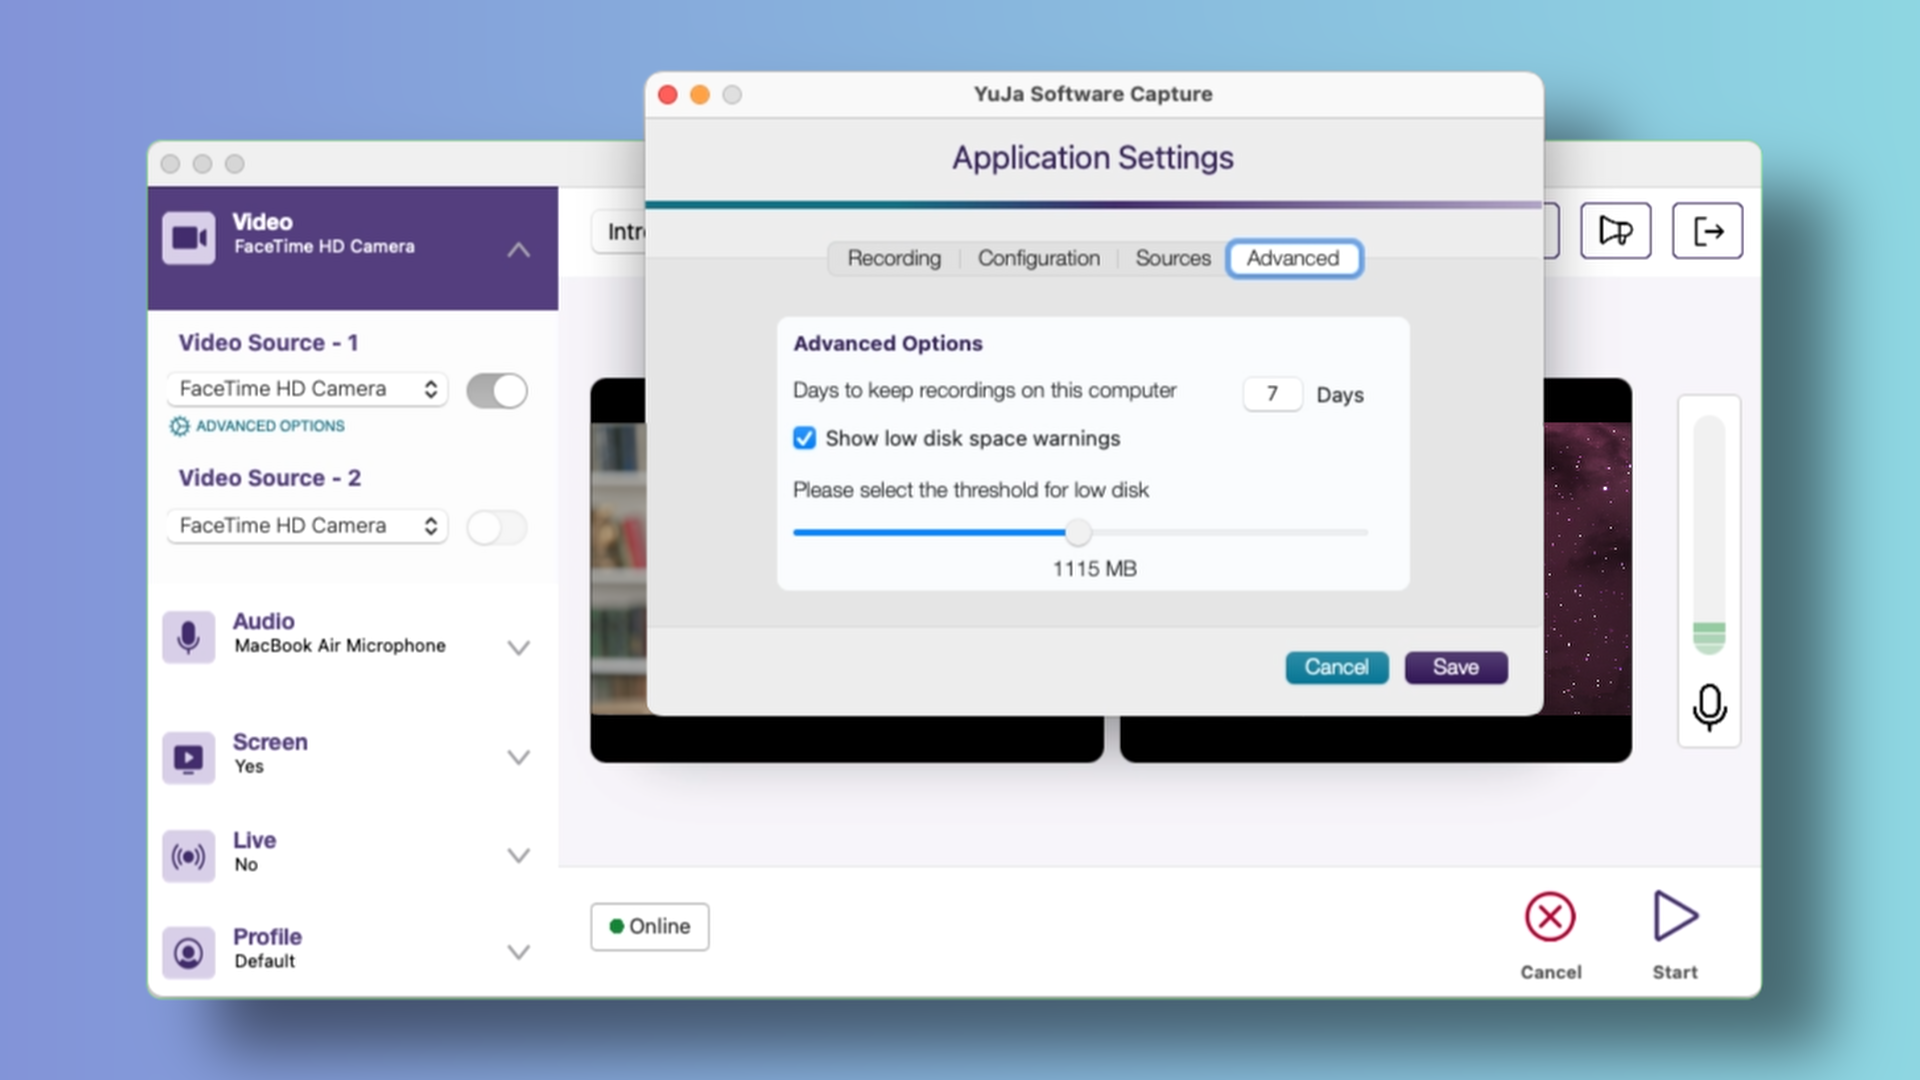1920x1080 pixels.
Task: Uncheck Show low disk space warnings
Action: click(804, 438)
